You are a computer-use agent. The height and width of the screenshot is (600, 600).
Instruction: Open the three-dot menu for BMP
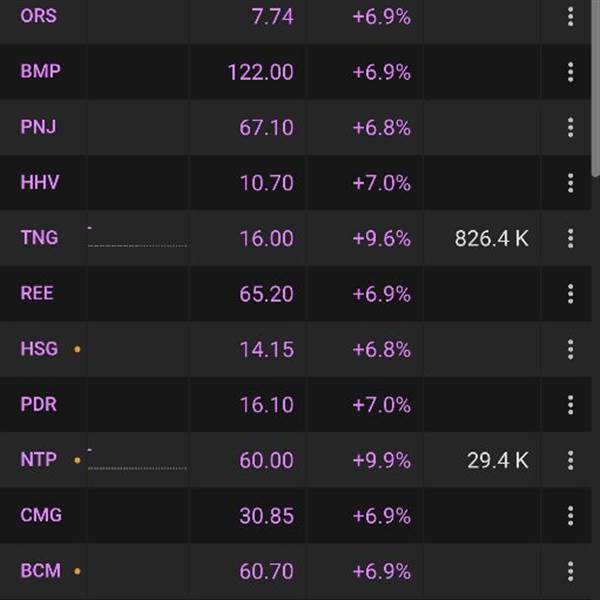click(570, 72)
